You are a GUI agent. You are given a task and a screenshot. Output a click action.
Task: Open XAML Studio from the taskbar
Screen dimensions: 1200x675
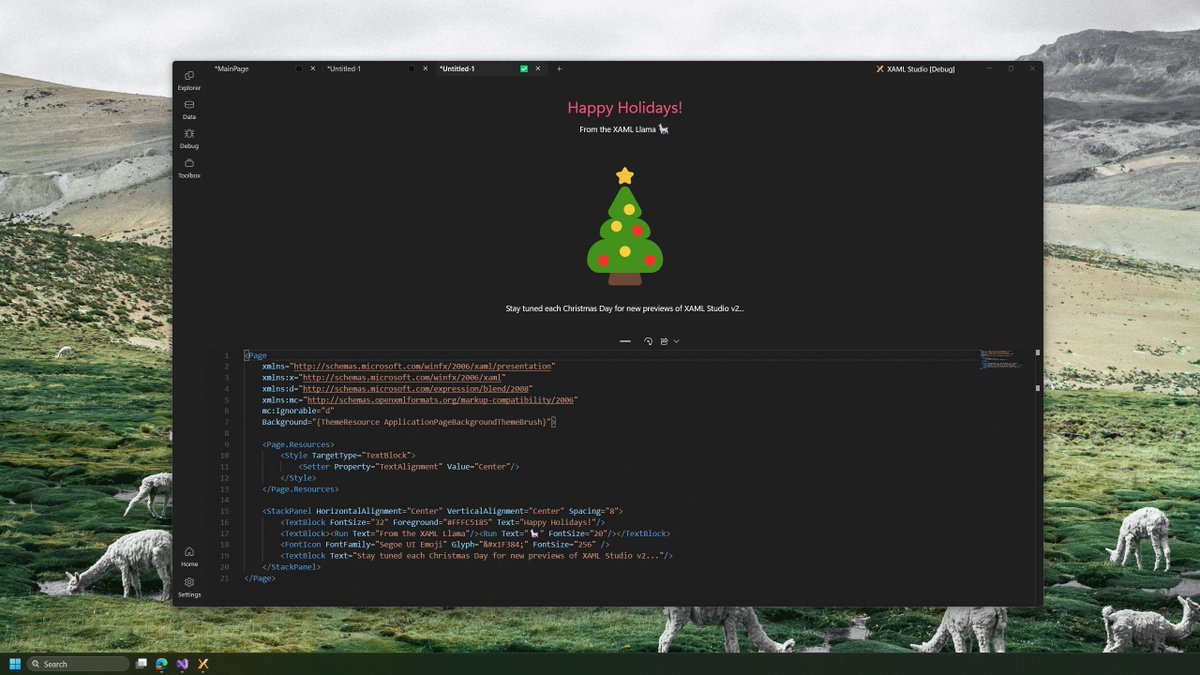(203, 664)
